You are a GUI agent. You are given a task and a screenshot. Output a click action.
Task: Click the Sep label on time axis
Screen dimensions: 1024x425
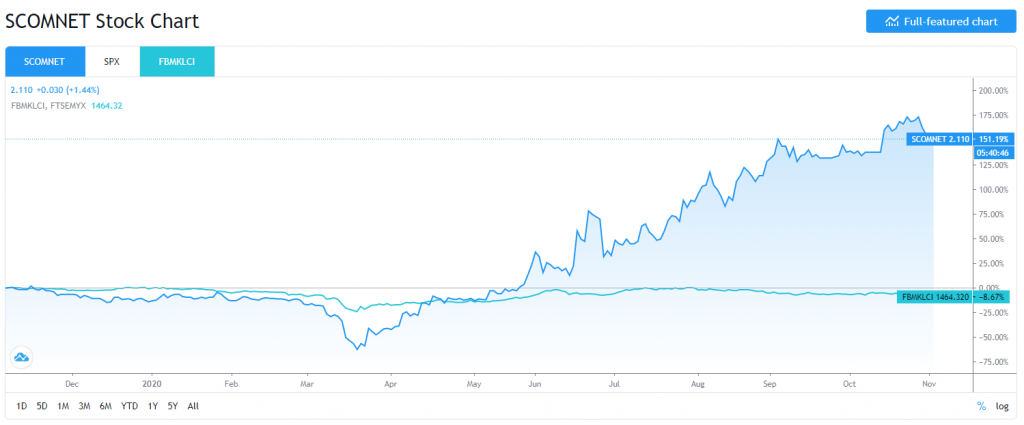770,383
